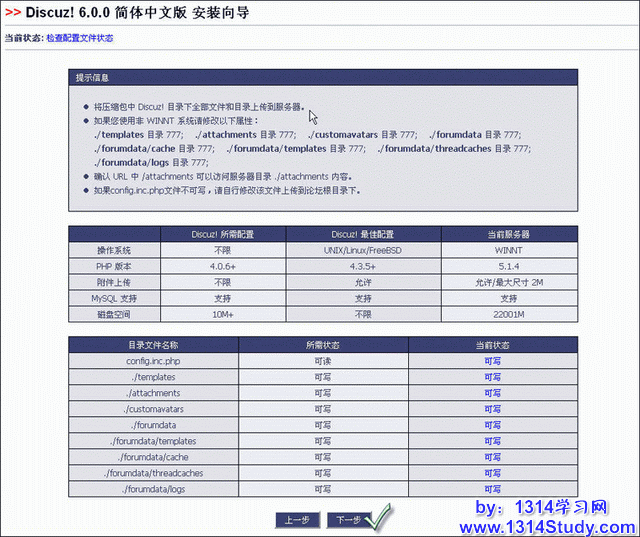Image resolution: width=640 pixels, height=537 pixels.
Task: Click the 当前状态 column header
Action: (492, 345)
